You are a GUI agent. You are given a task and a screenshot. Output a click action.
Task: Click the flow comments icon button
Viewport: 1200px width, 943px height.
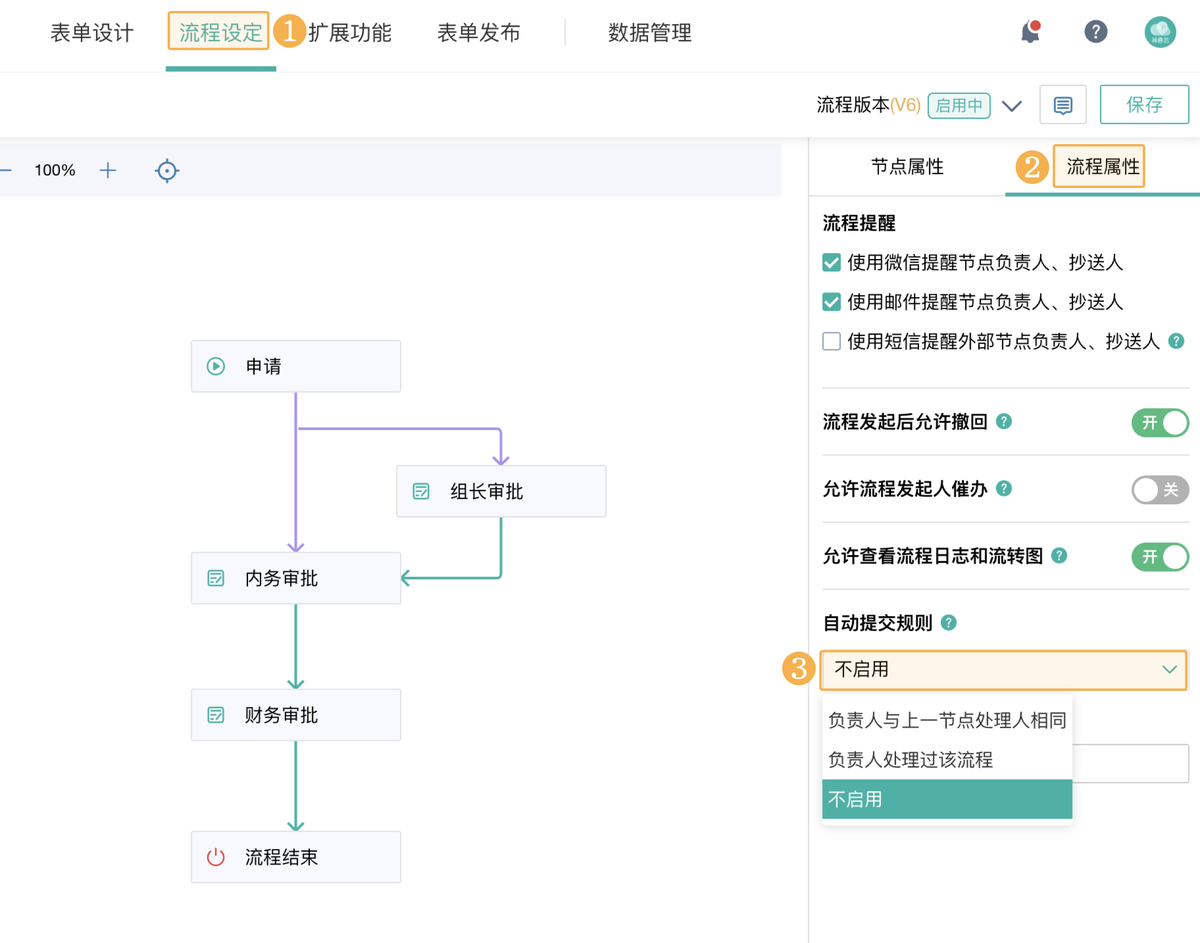click(x=1063, y=105)
